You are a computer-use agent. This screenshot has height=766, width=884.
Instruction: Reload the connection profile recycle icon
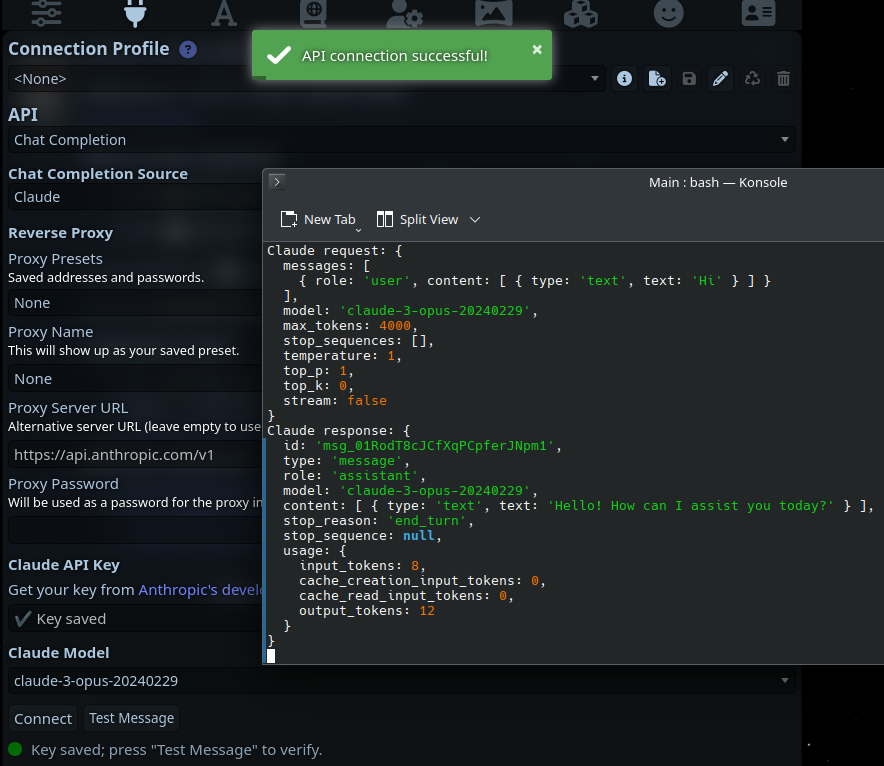(752, 78)
